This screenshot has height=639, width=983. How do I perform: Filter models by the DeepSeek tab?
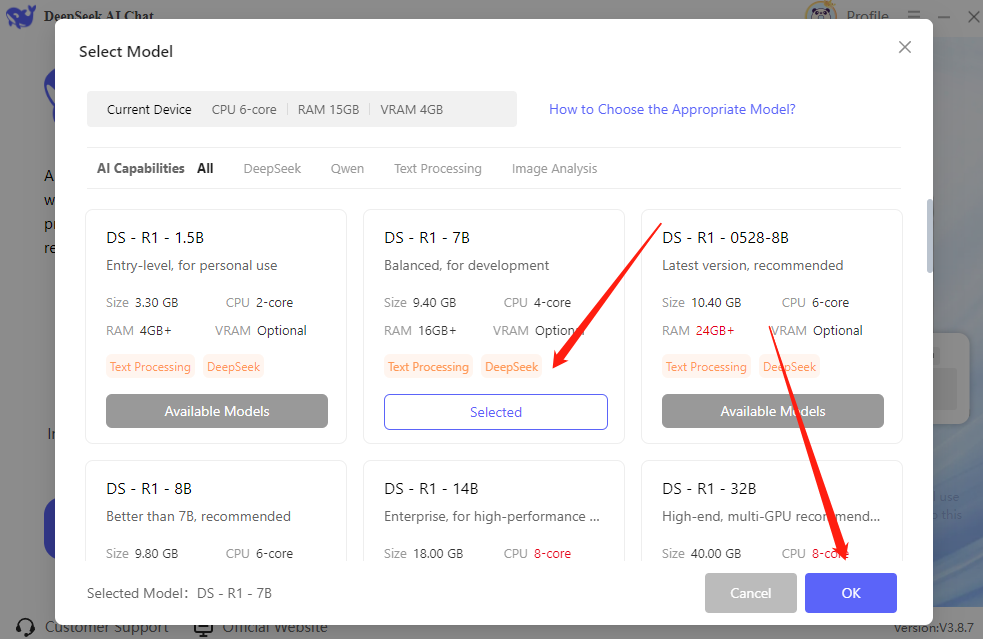point(272,169)
